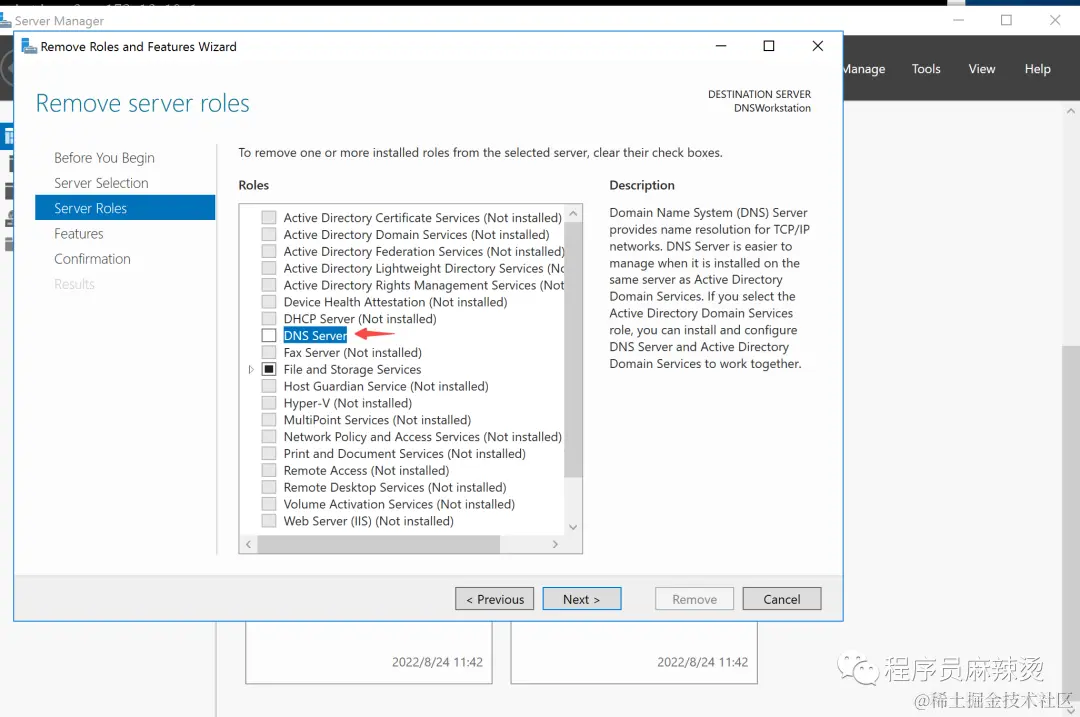The image size is (1080, 717).
Task: Click the roles list horizontal scrollbar thumb
Action: click(x=379, y=544)
